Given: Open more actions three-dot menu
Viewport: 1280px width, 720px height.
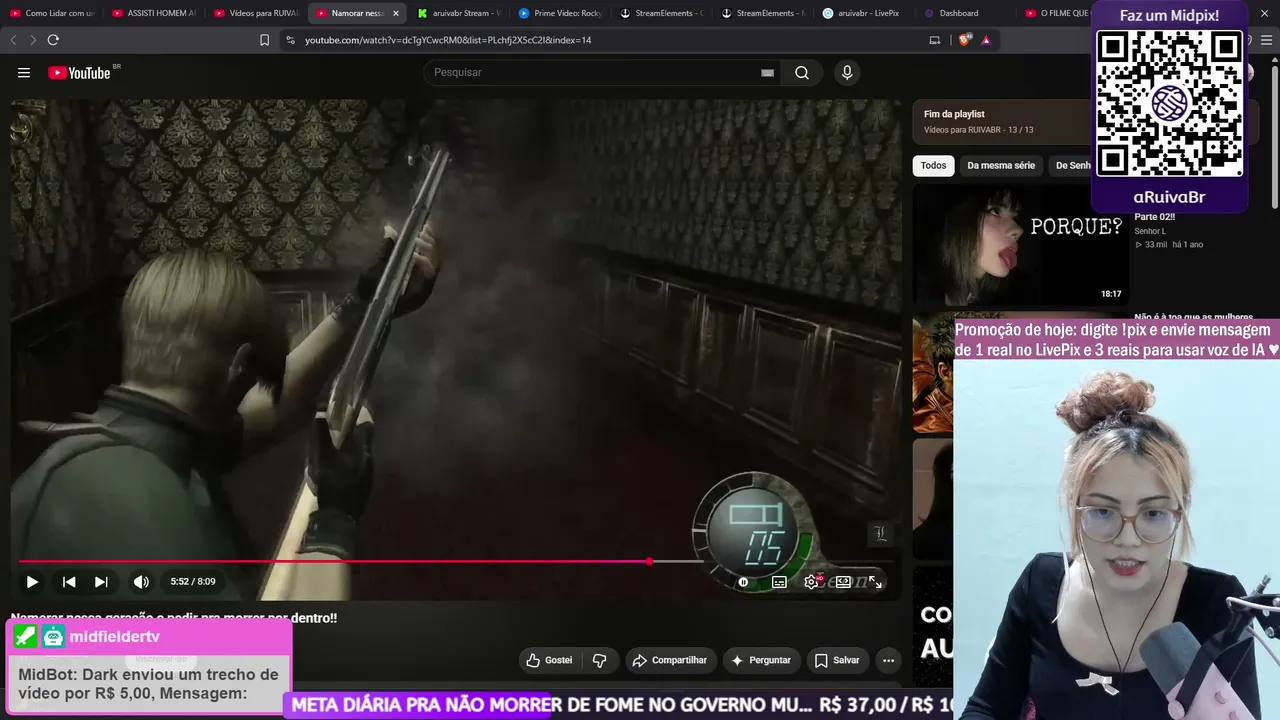Looking at the screenshot, I should pos(888,660).
